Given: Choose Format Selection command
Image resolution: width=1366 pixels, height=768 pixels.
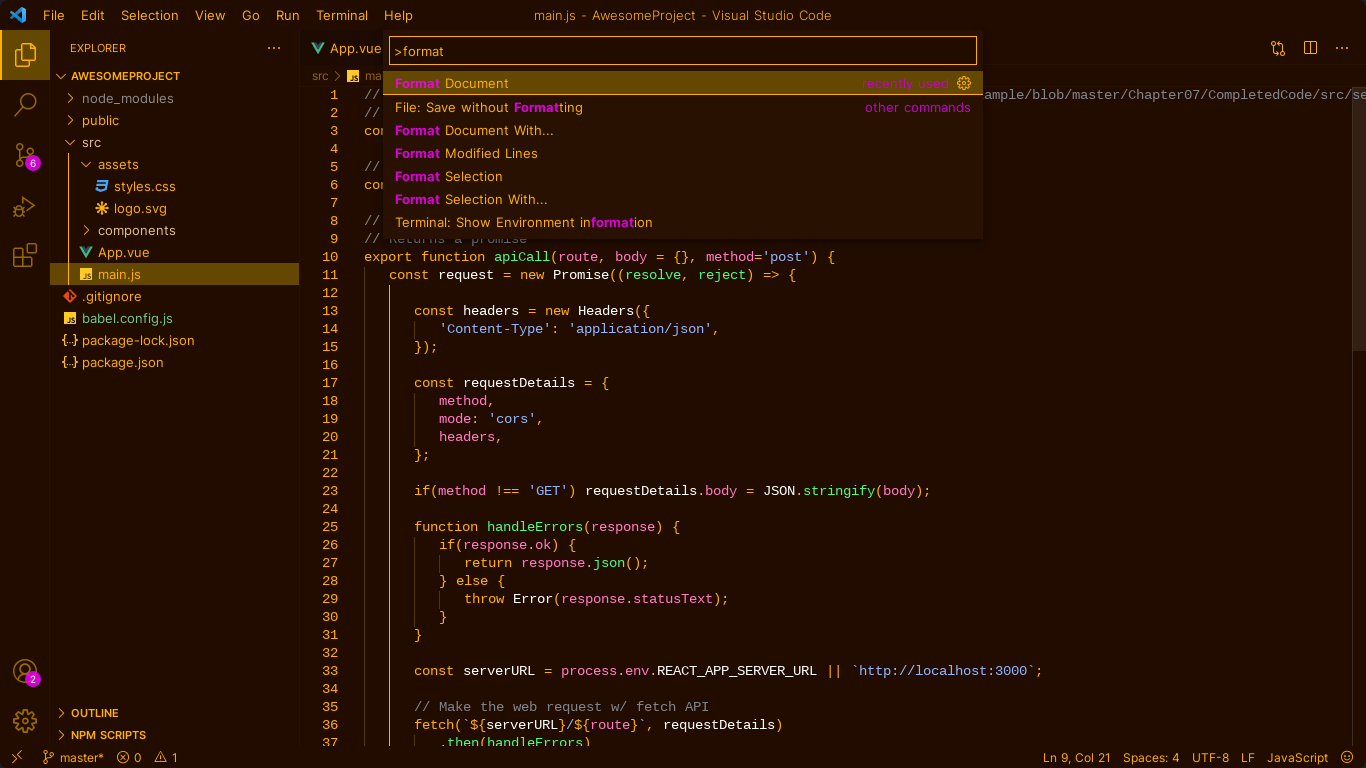Looking at the screenshot, I should point(683,176).
